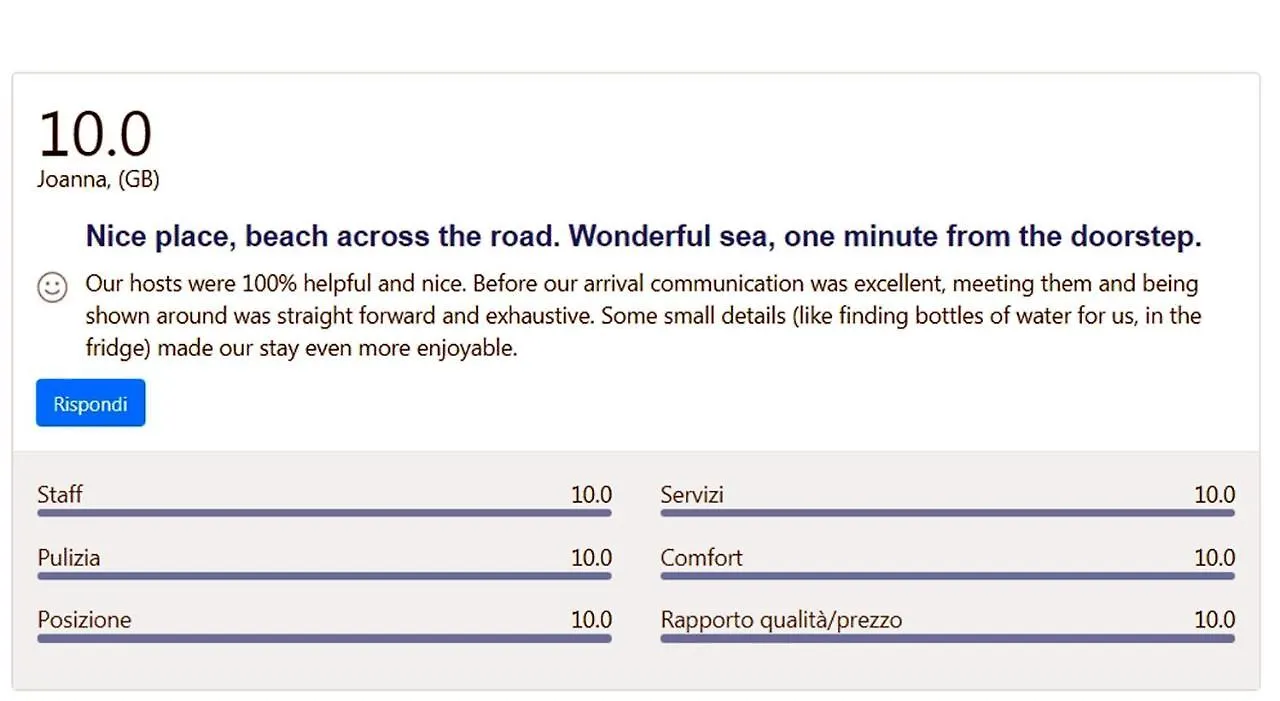Click the Staff rating bar

click(324, 513)
